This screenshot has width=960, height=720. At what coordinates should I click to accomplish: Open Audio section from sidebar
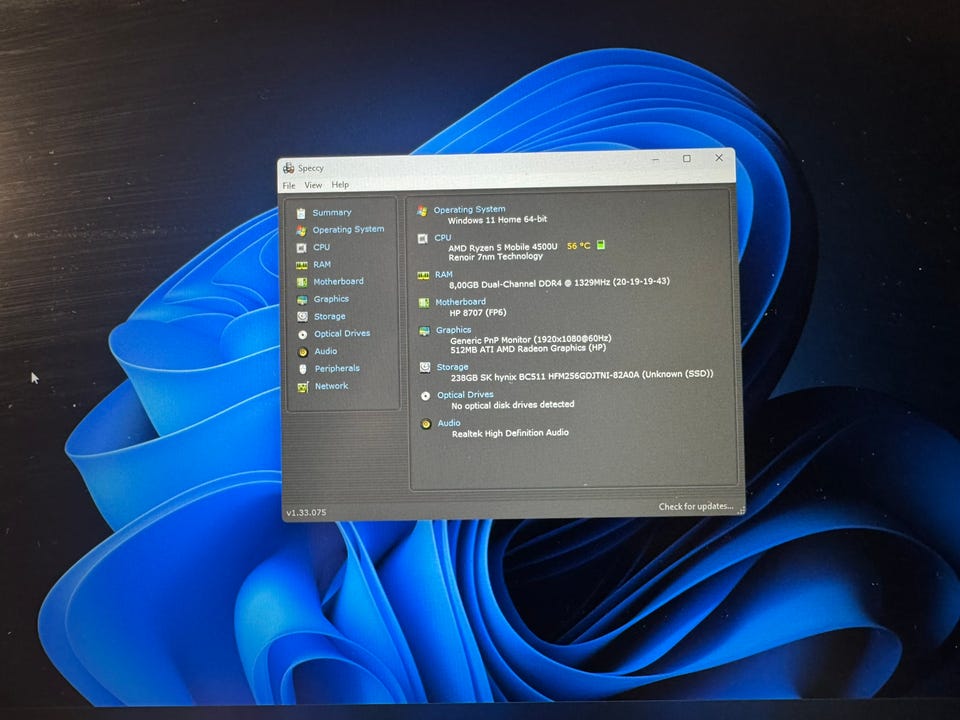pos(326,351)
